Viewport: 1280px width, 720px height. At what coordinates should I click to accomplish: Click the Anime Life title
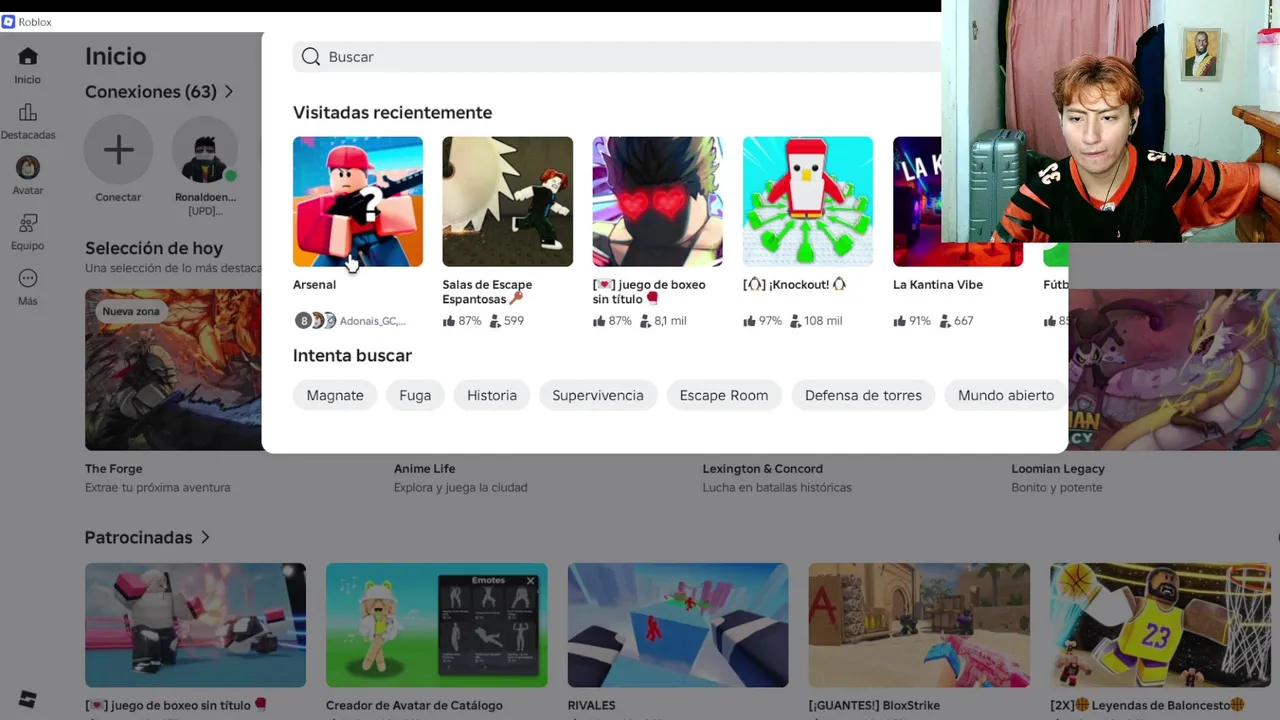(424, 469)
